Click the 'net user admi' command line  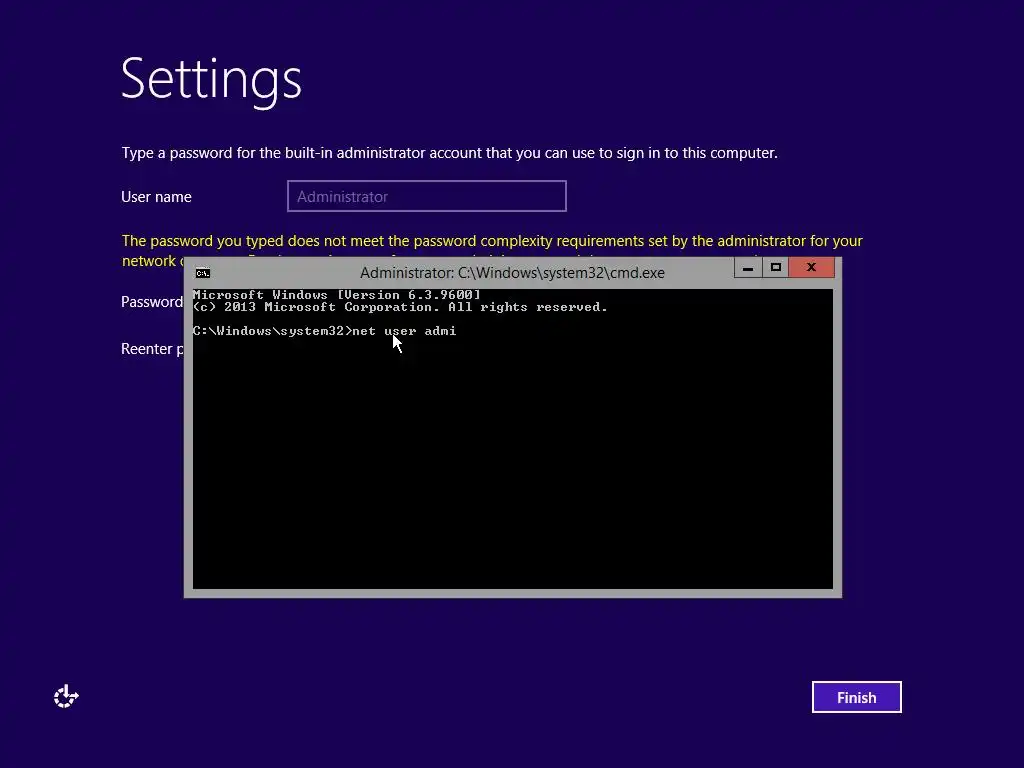325,331
